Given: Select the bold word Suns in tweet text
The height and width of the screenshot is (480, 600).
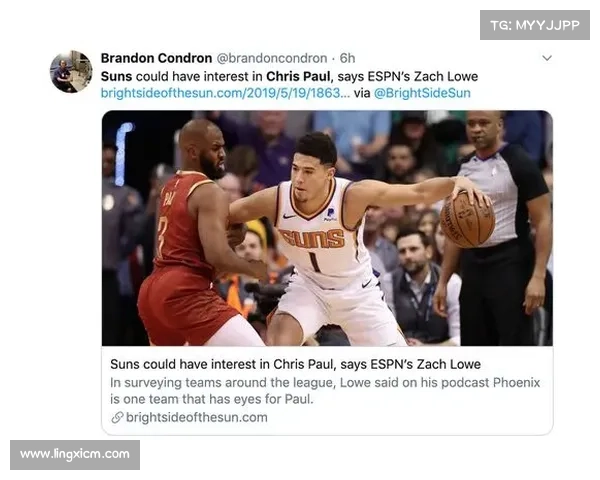Looking at the screenshot, I should (x=116, y=76).
